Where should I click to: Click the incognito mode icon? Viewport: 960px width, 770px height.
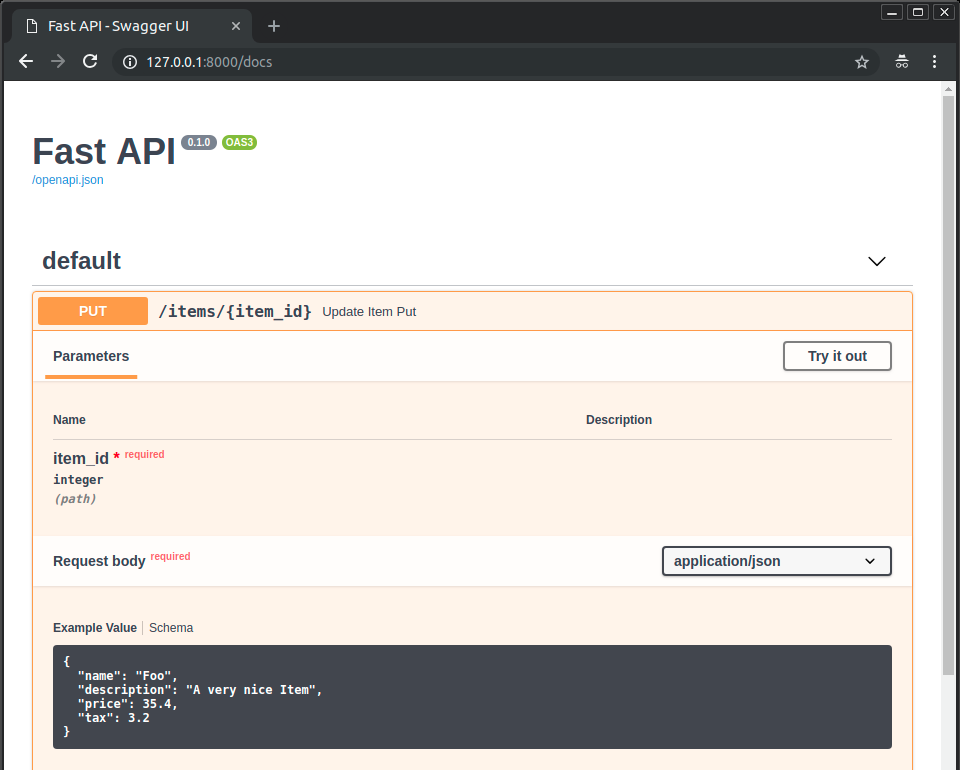[902, 62]
